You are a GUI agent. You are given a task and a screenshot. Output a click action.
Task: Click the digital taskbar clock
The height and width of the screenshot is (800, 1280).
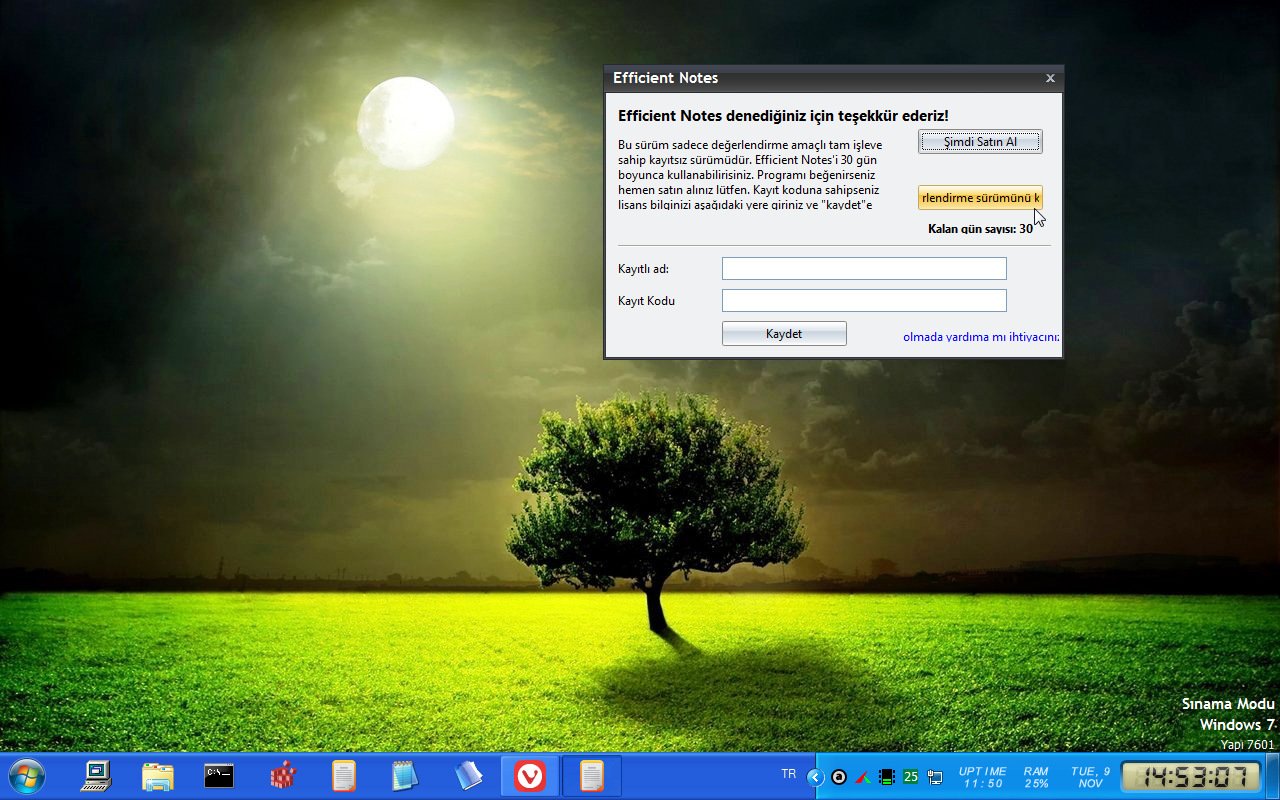point(1189,777)
